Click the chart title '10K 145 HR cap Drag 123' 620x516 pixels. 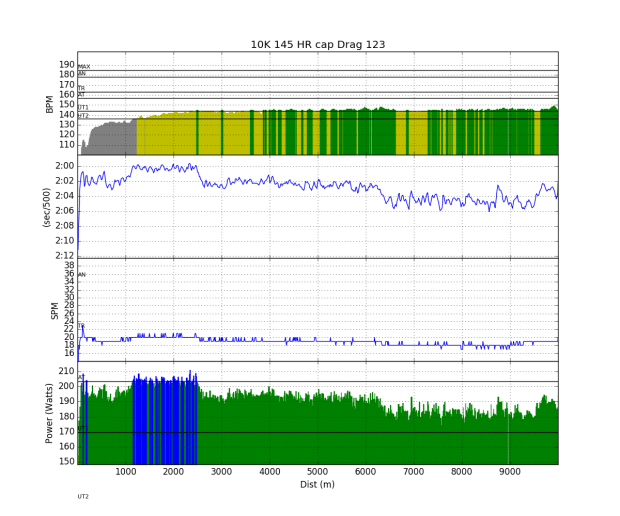point(317,44)
